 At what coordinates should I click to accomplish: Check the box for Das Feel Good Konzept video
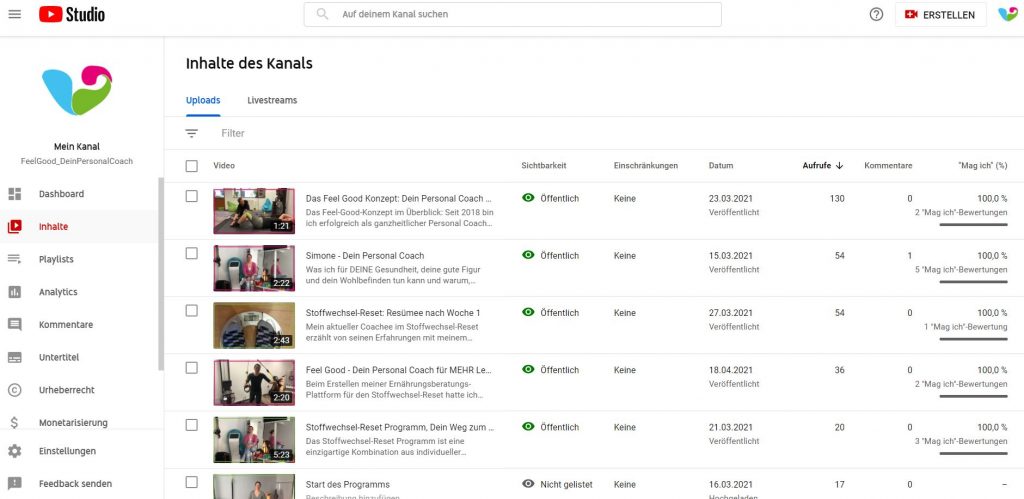pos(192,197)
